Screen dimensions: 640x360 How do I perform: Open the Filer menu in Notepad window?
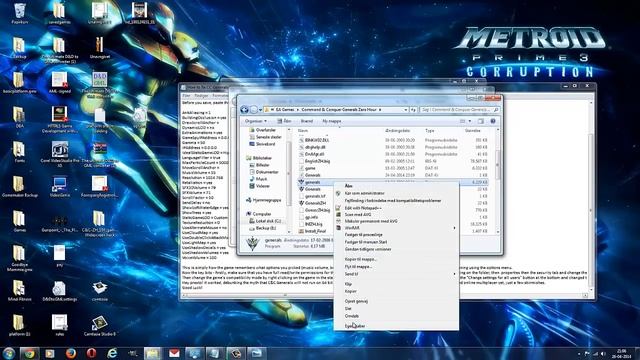(x=187, y=96)
